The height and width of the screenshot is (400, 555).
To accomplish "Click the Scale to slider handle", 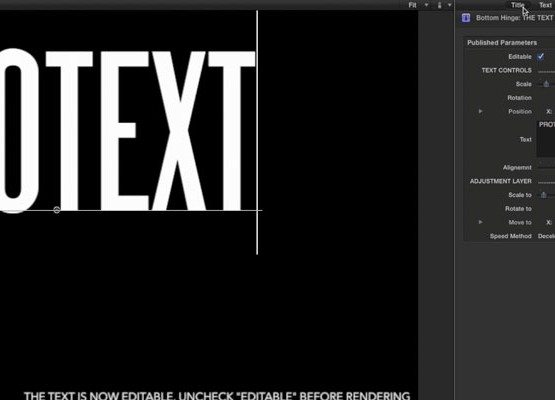I will tap(544, 195).
